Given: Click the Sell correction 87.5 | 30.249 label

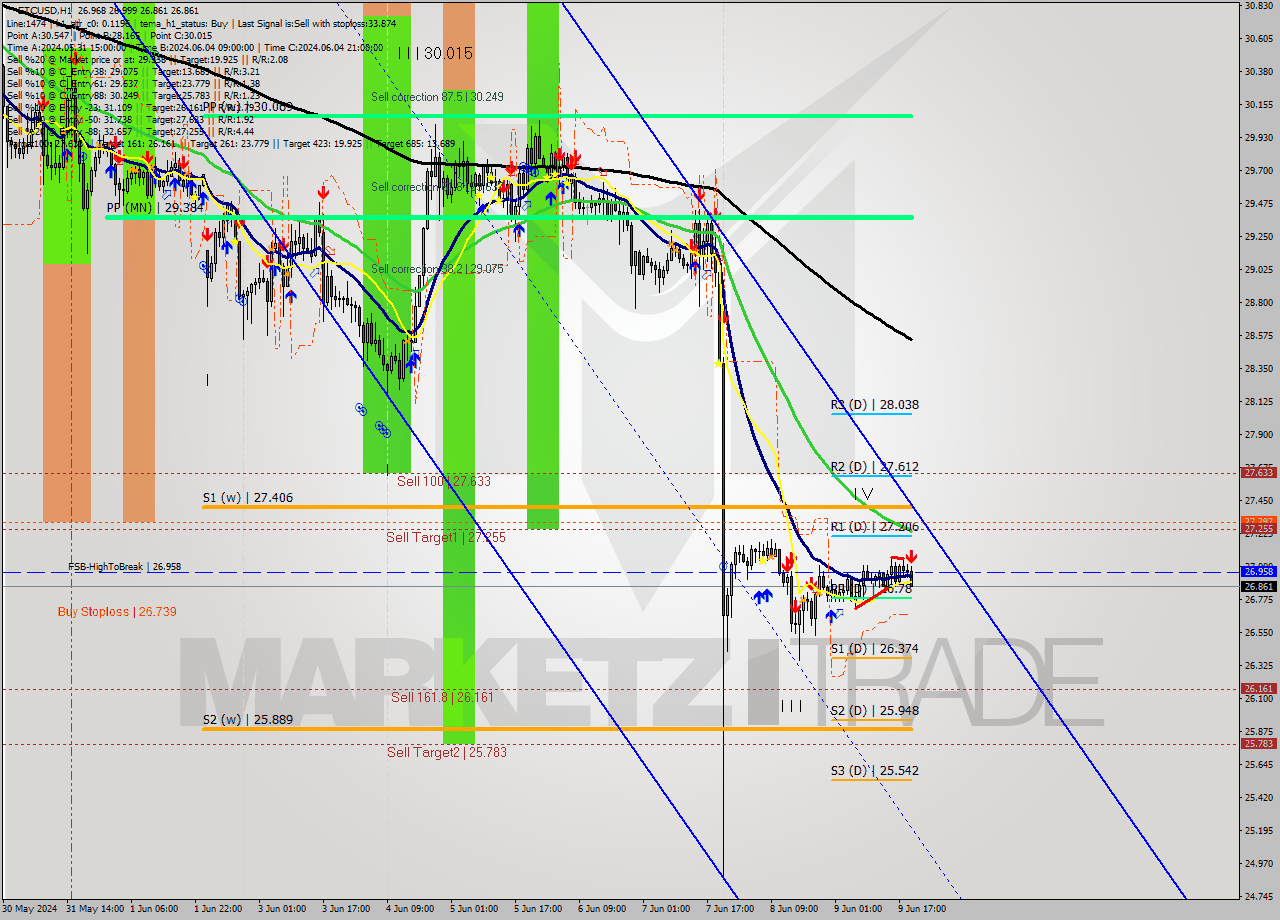Looking at the screenshot, I should (x=437, y=97).
